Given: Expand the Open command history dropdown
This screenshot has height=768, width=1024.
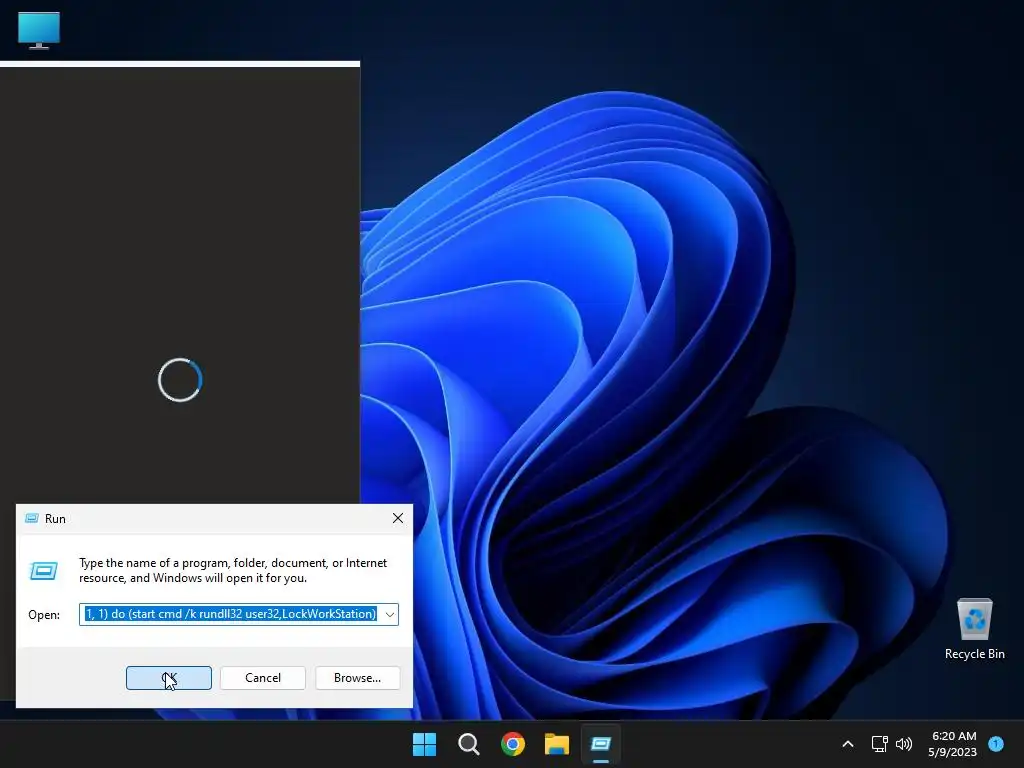Looking at the screenshot, I should [390, 615].
